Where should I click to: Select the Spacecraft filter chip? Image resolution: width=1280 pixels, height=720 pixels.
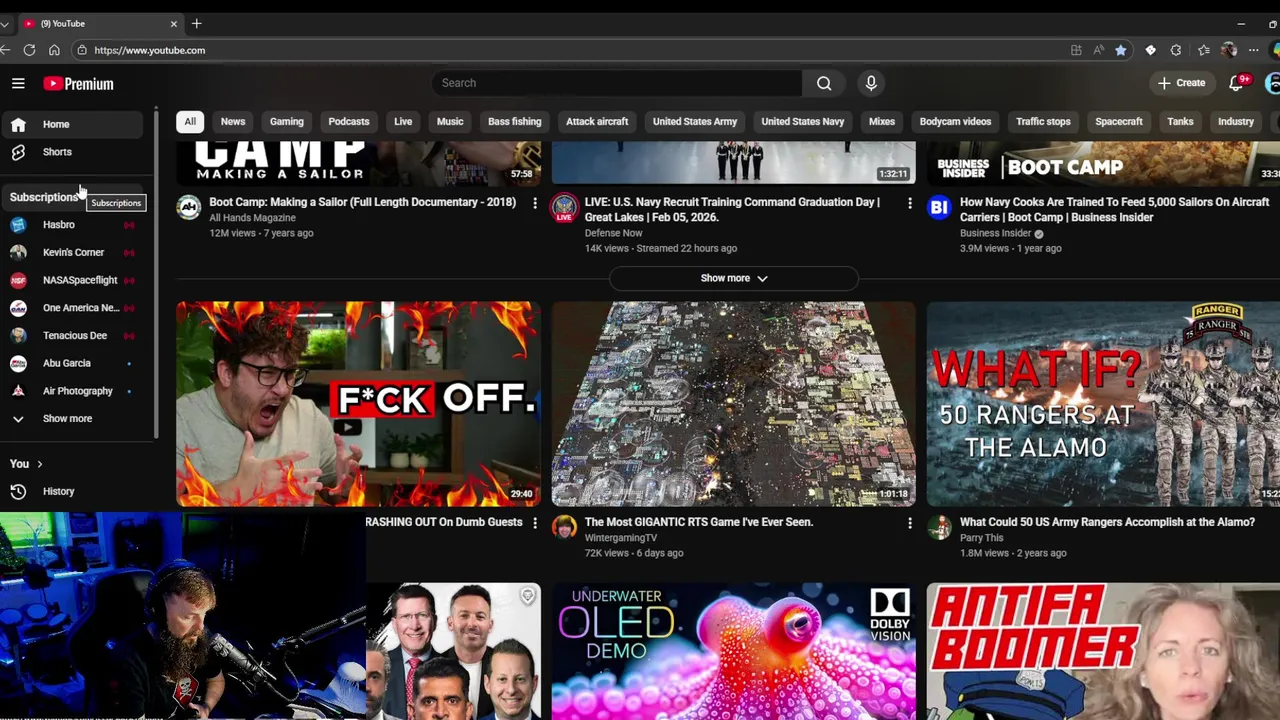[x=1119, y=122]
